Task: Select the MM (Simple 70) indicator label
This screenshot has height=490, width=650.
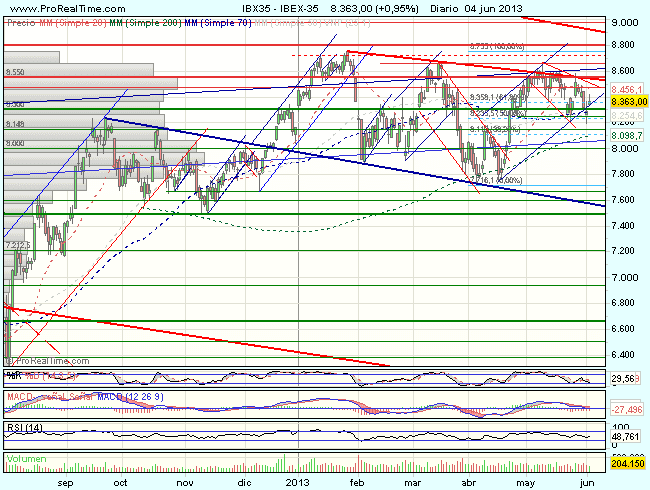Action: pyautogui.click(x=210, y=21)
